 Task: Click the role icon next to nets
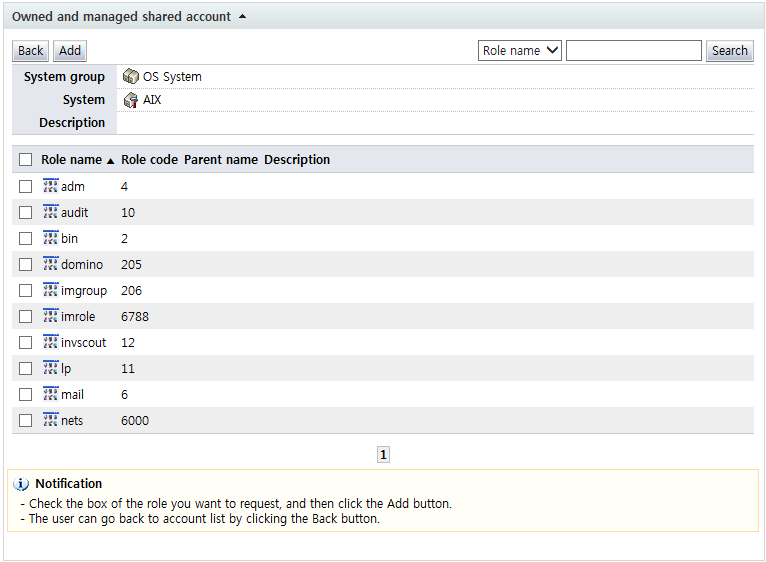tap(51, 420)
